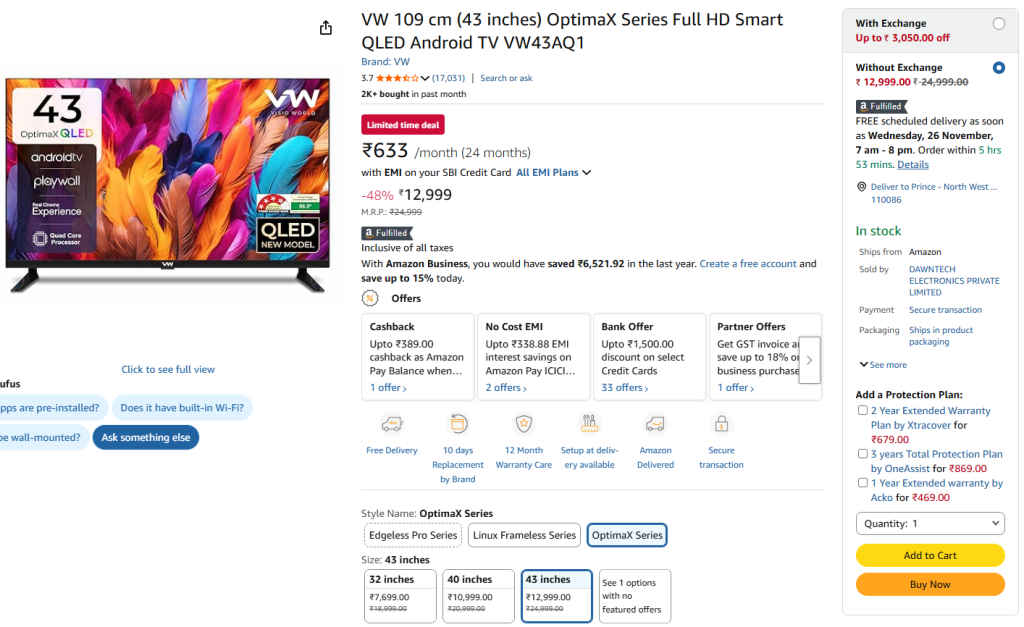Click the Offers percent badge icon
This screenshot has width=1024, height=627.
click(370, 298)
